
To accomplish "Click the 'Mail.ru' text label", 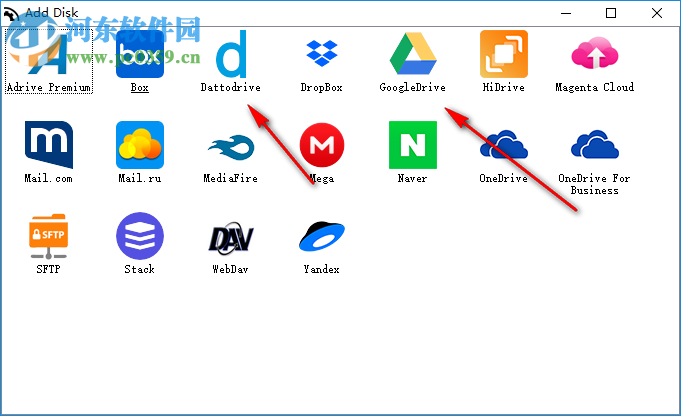I will tap(140, 178).
